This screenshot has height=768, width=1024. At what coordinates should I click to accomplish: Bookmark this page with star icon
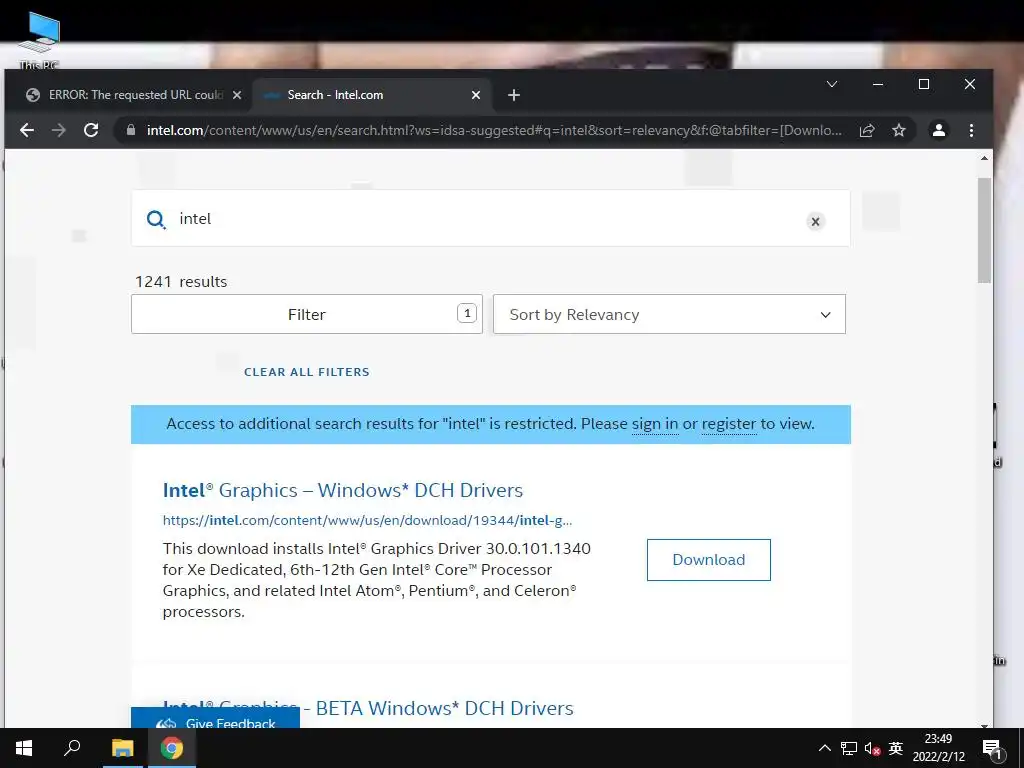click(899, 130)
